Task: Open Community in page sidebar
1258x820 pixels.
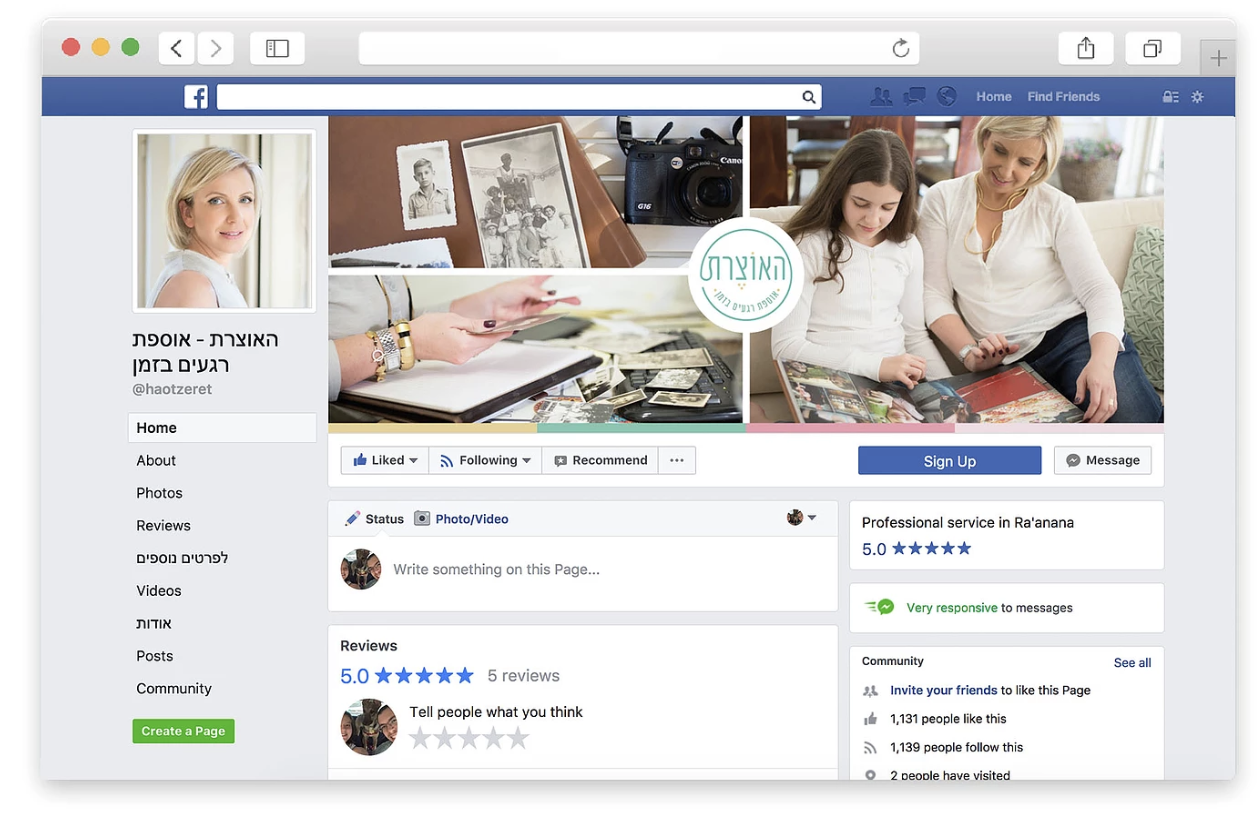Action: tap(174, 688)
